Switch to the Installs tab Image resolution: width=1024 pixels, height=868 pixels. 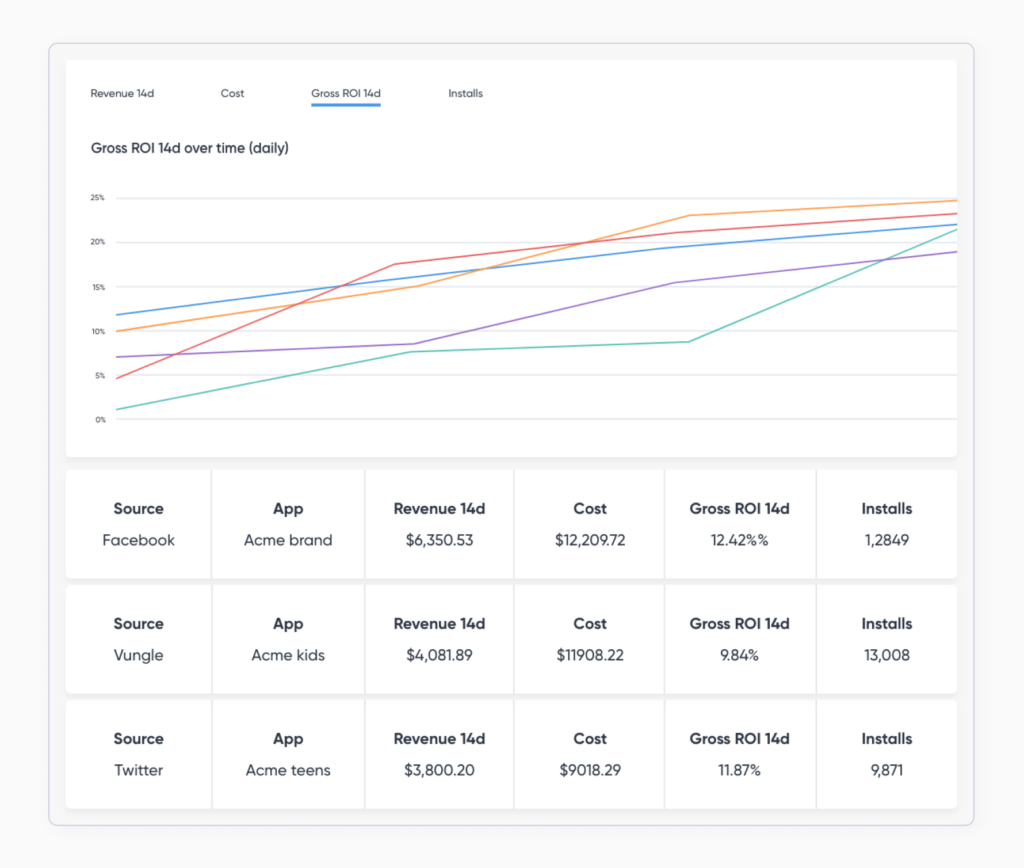465,93
